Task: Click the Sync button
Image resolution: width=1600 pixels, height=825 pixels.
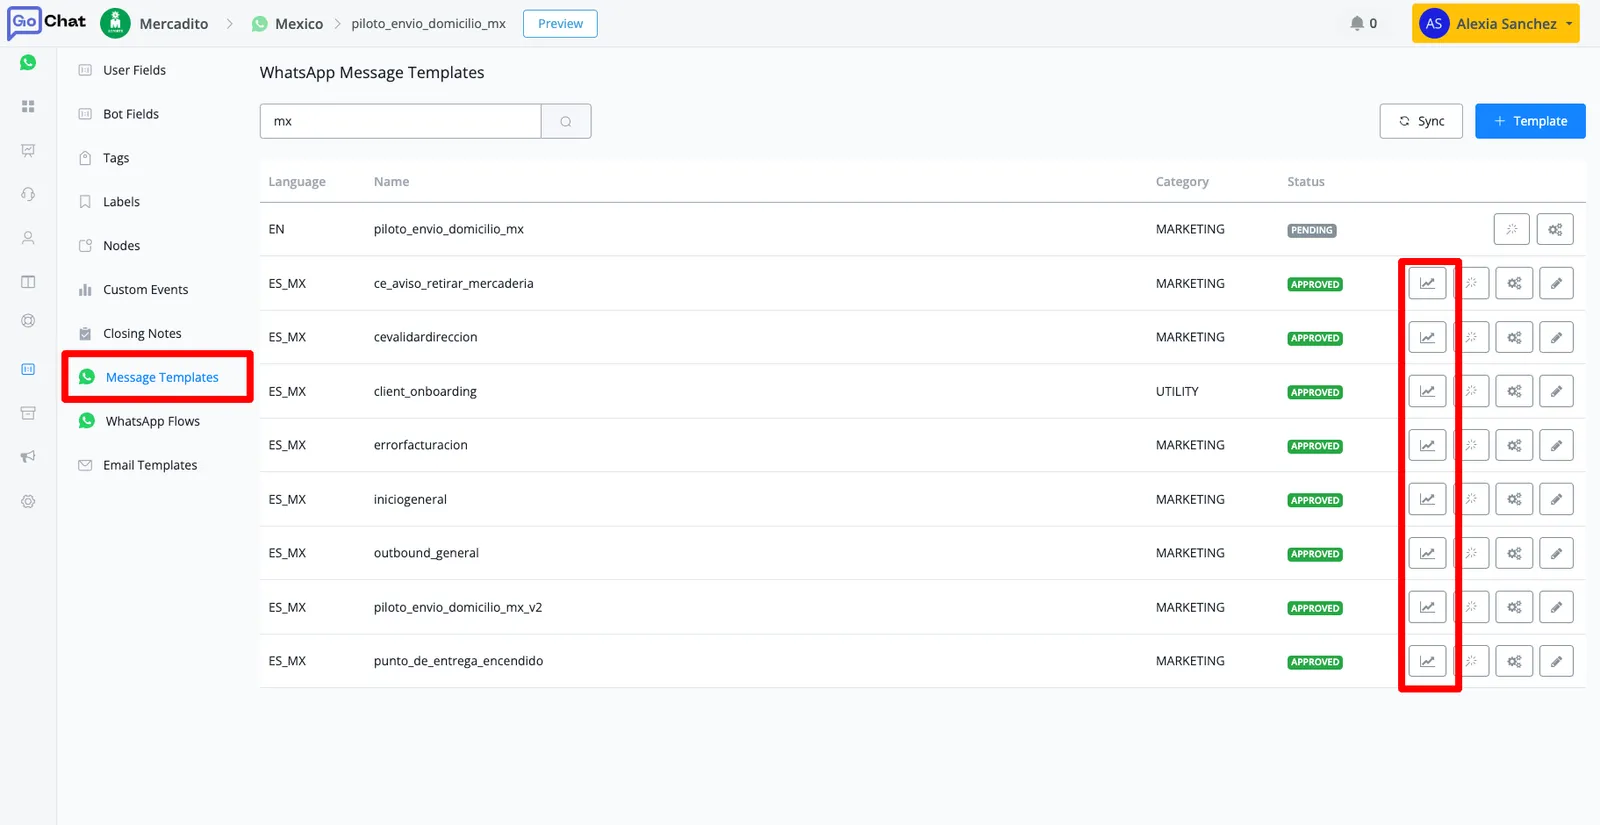Action: [1421, 121]
